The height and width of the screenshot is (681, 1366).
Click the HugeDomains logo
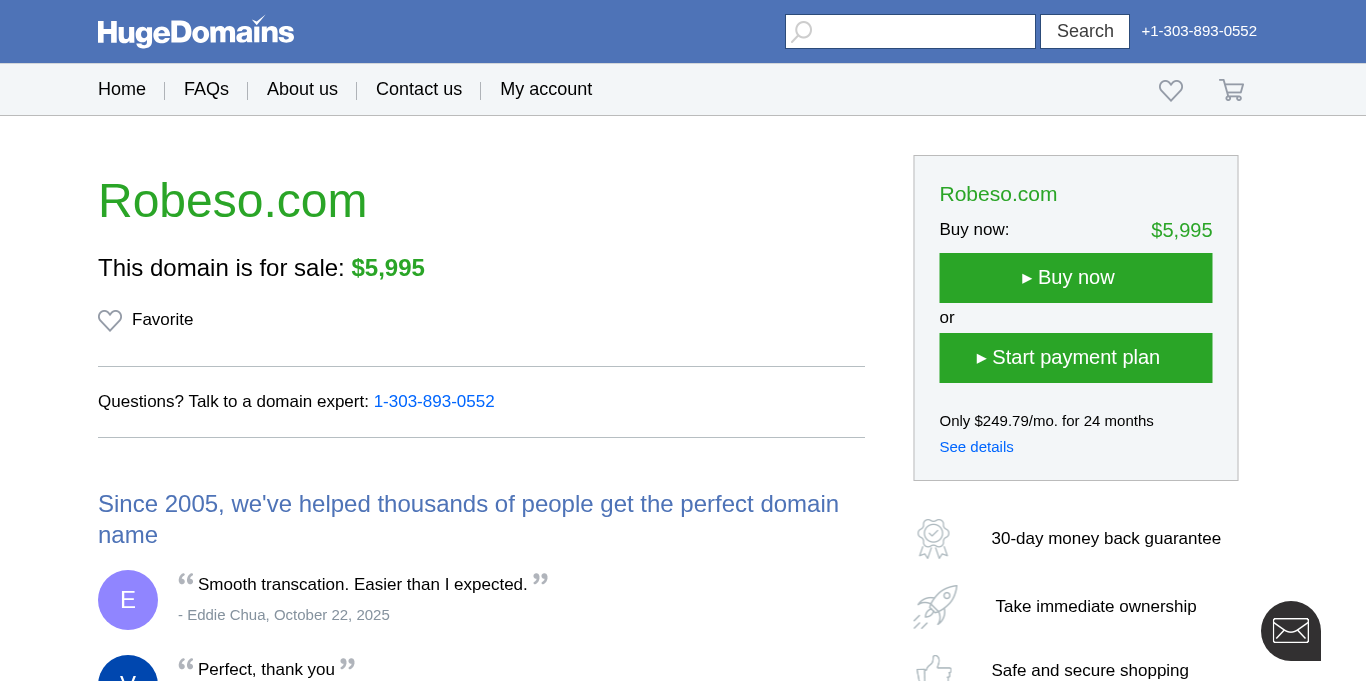point(196,32)
